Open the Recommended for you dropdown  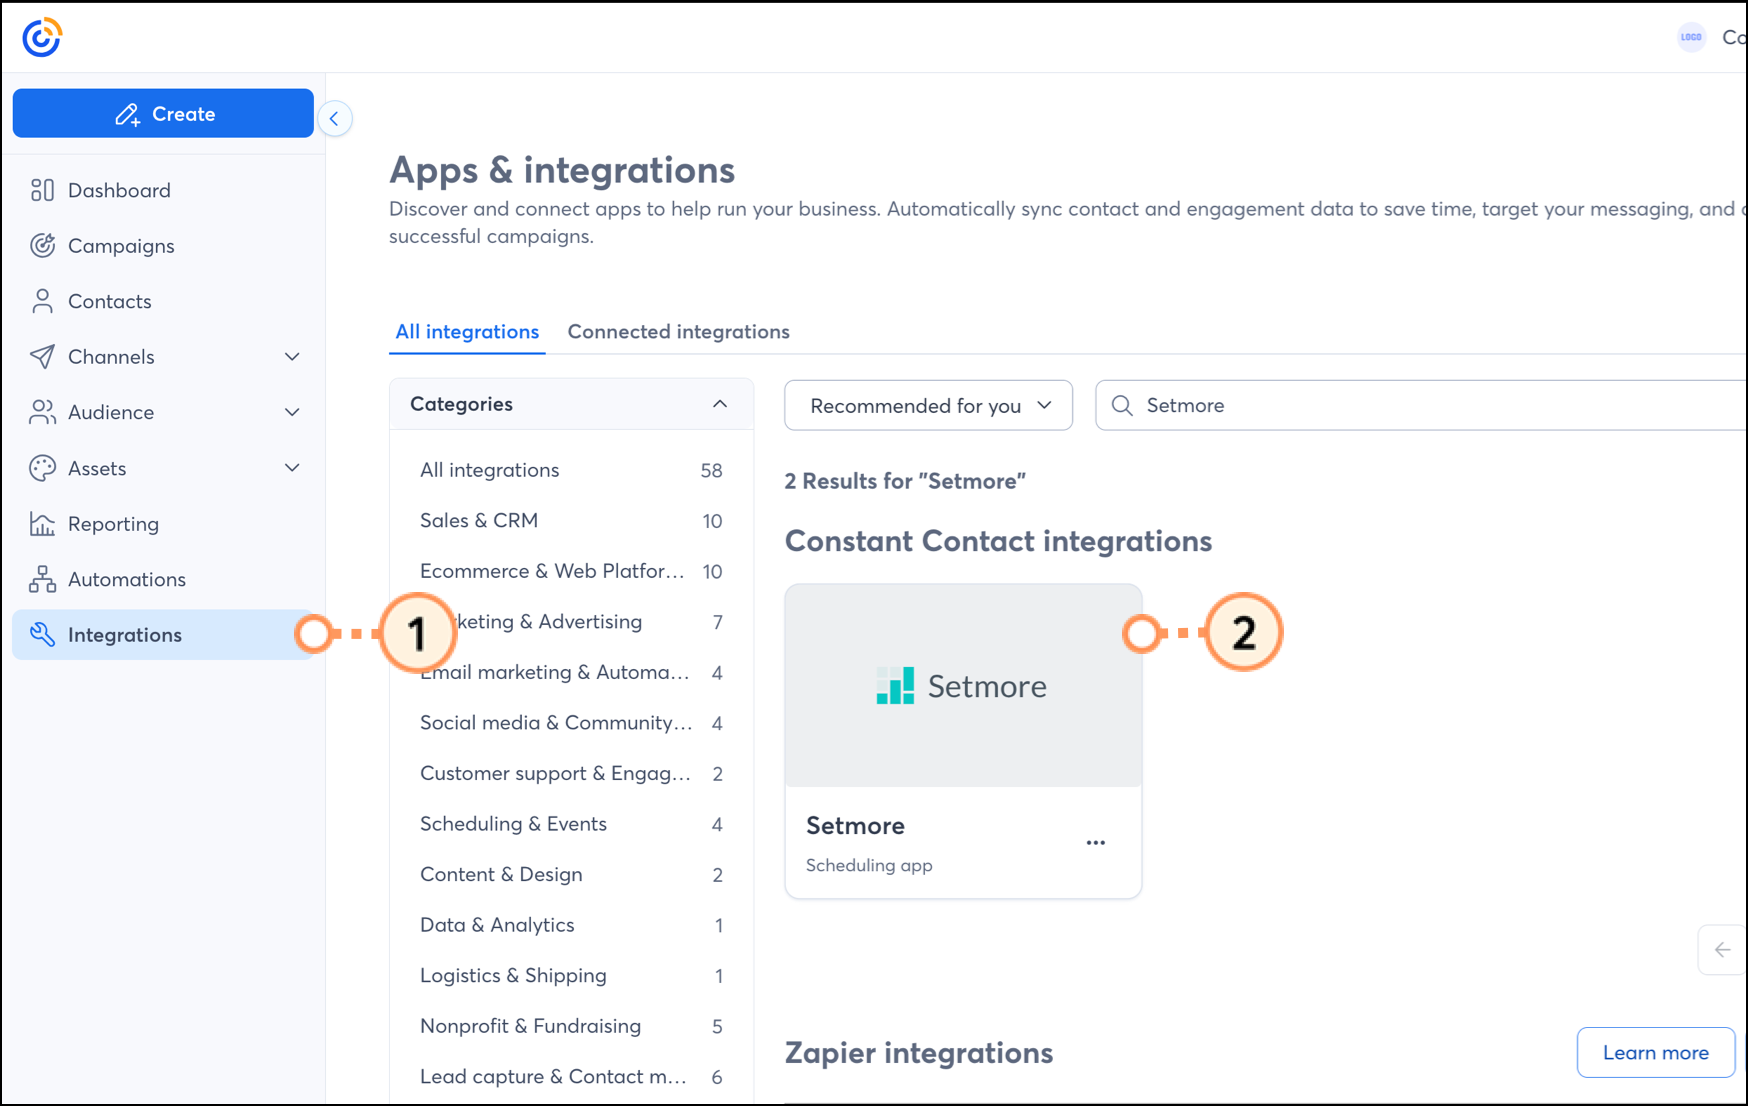coord(928,406)
